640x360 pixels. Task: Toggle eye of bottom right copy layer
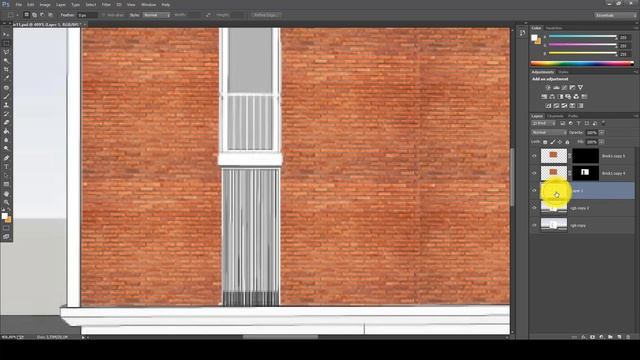point(534,225)
